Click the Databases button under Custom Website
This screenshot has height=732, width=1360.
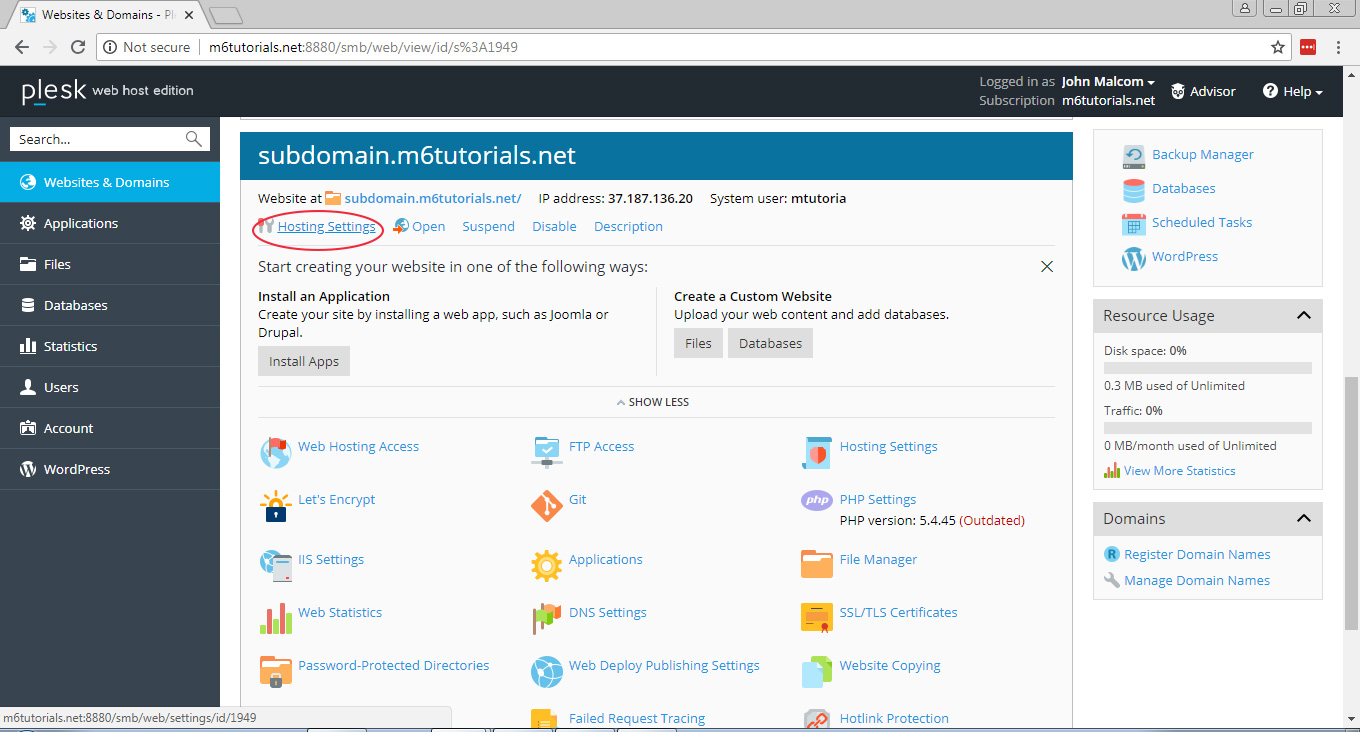[x=770, y=343]
